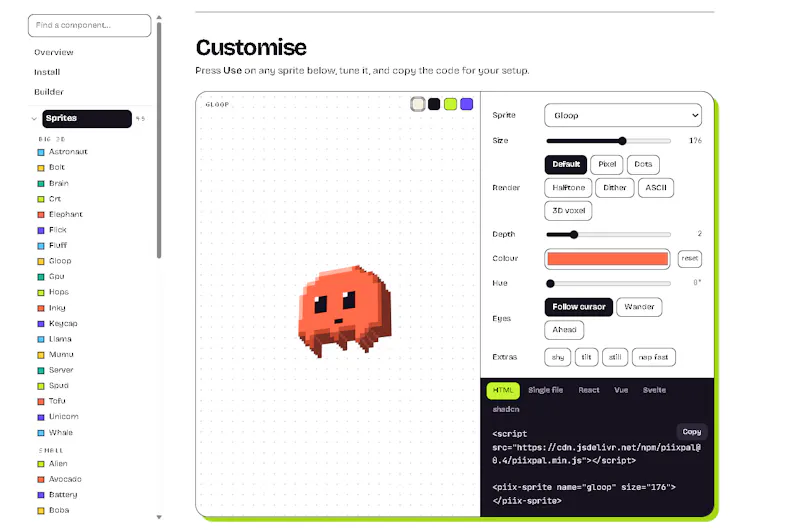
Task: Click the Flick sprite color icon
Action: point(41,230)
